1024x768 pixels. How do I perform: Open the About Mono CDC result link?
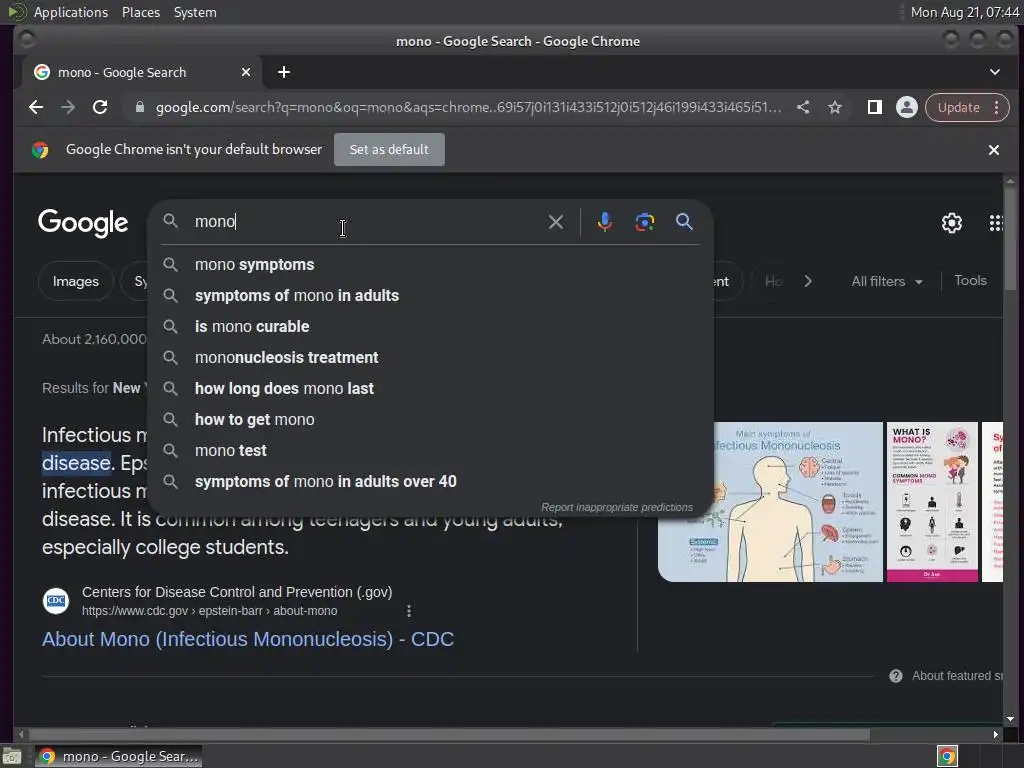(x=248, y=639)
